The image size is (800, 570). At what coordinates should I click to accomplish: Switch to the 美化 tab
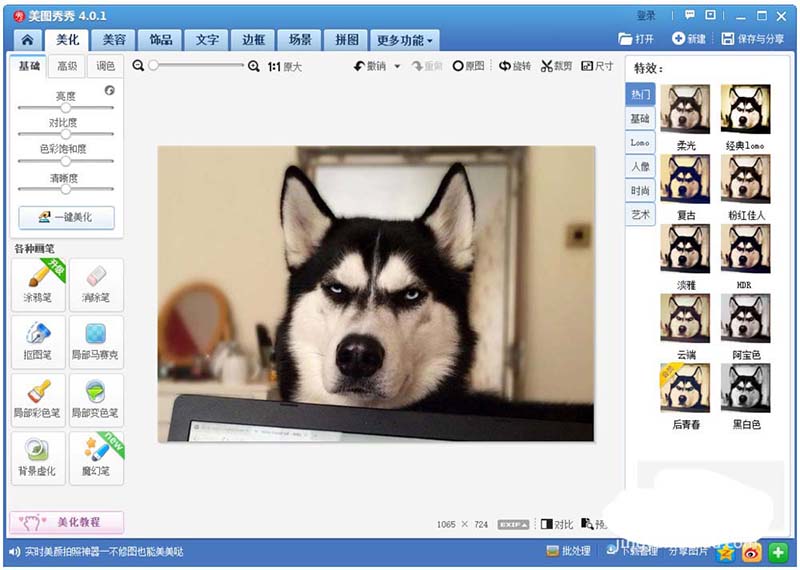[x=67, y=40]
